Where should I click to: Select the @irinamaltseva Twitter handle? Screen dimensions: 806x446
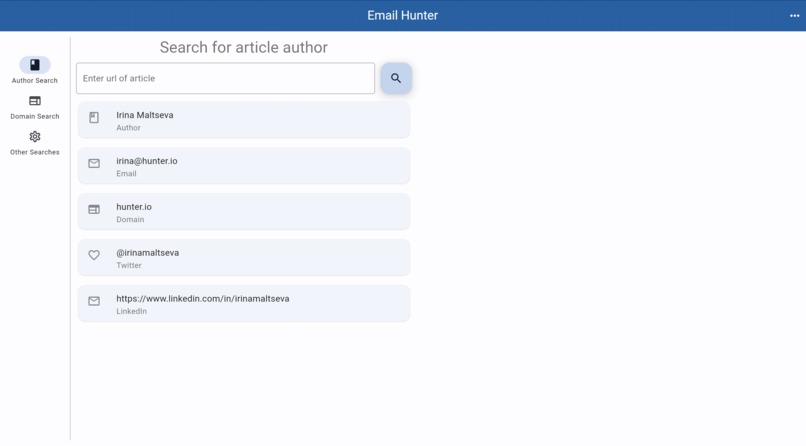tap(148, 253)
